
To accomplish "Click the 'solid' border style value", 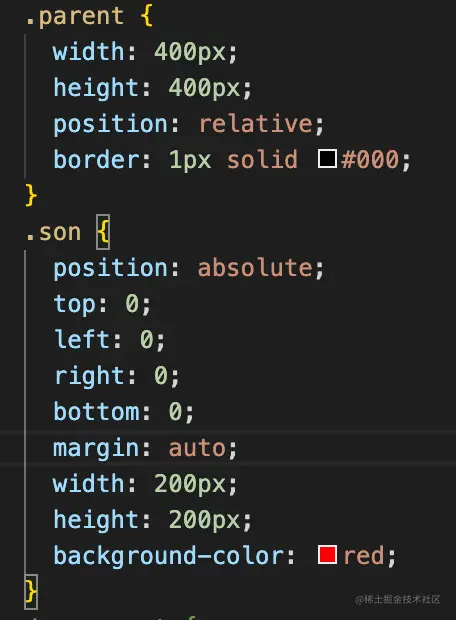I will 262,159.
